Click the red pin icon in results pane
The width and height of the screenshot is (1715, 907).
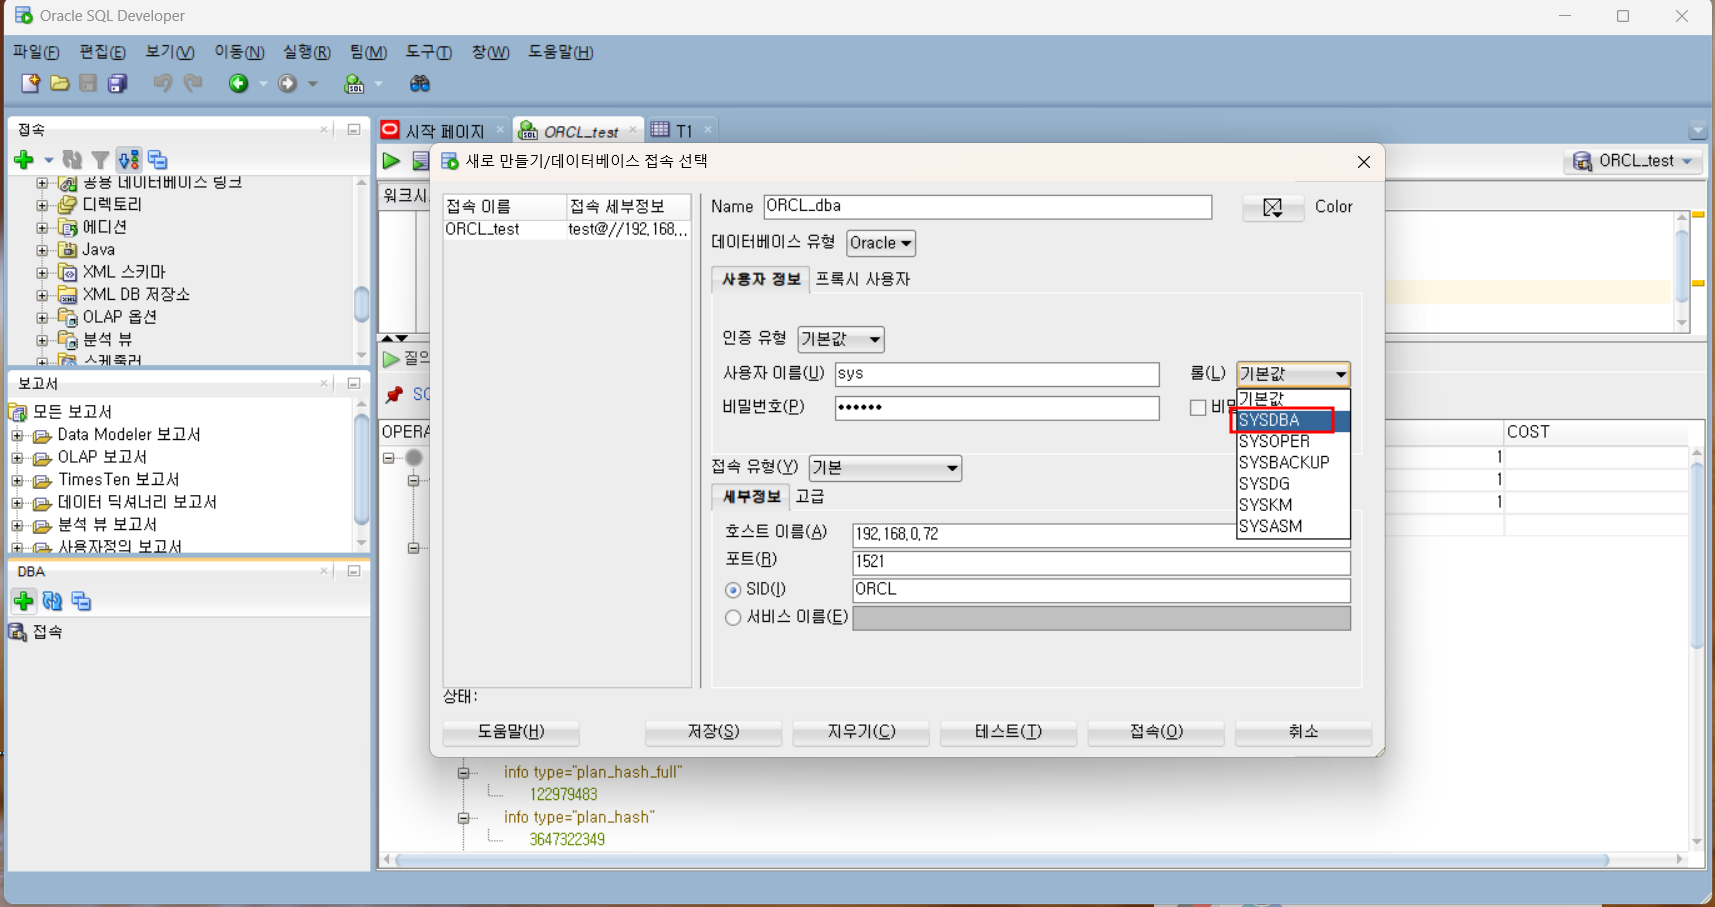click(395, 394)
